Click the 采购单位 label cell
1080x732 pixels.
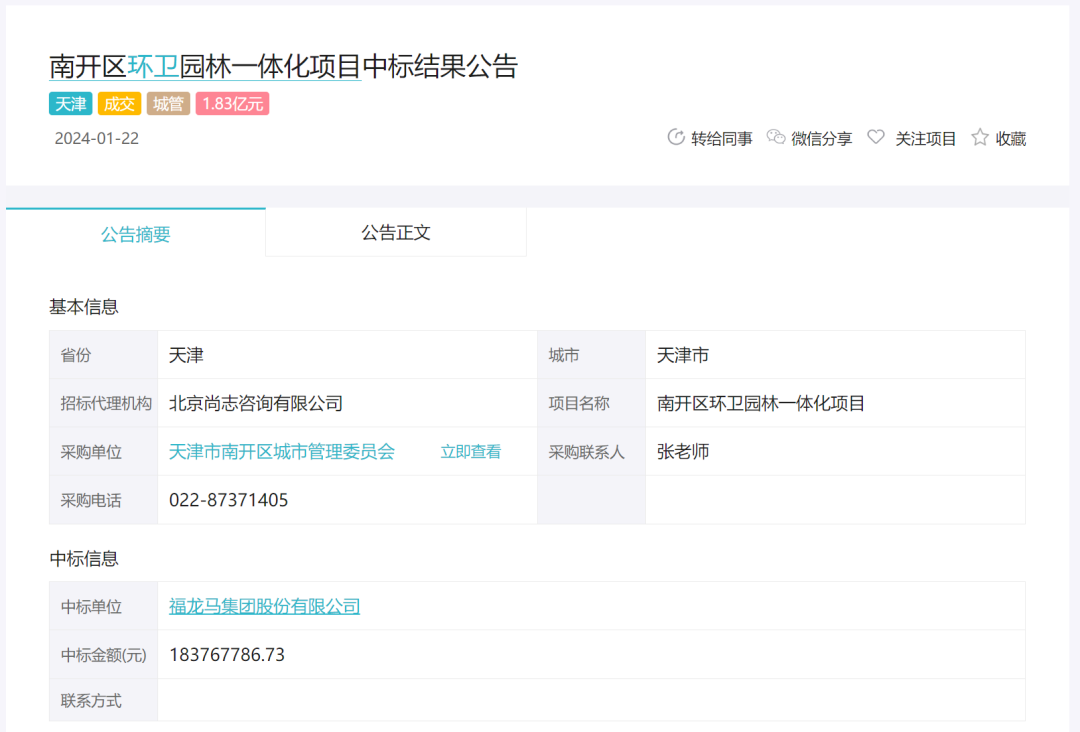click(x=103, y=452)
